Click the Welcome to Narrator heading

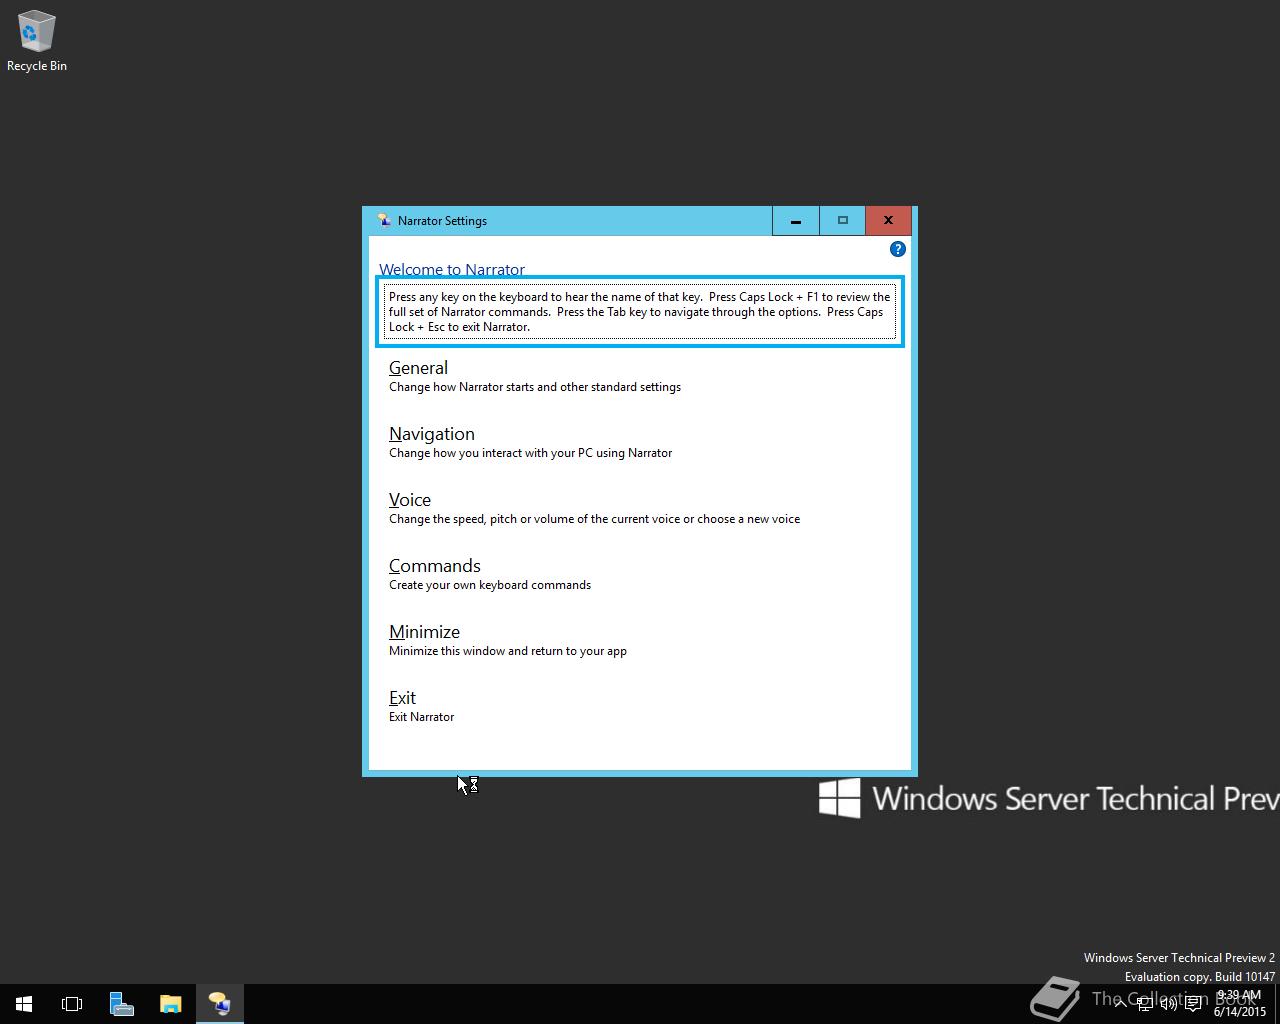(x=452, y=269)
